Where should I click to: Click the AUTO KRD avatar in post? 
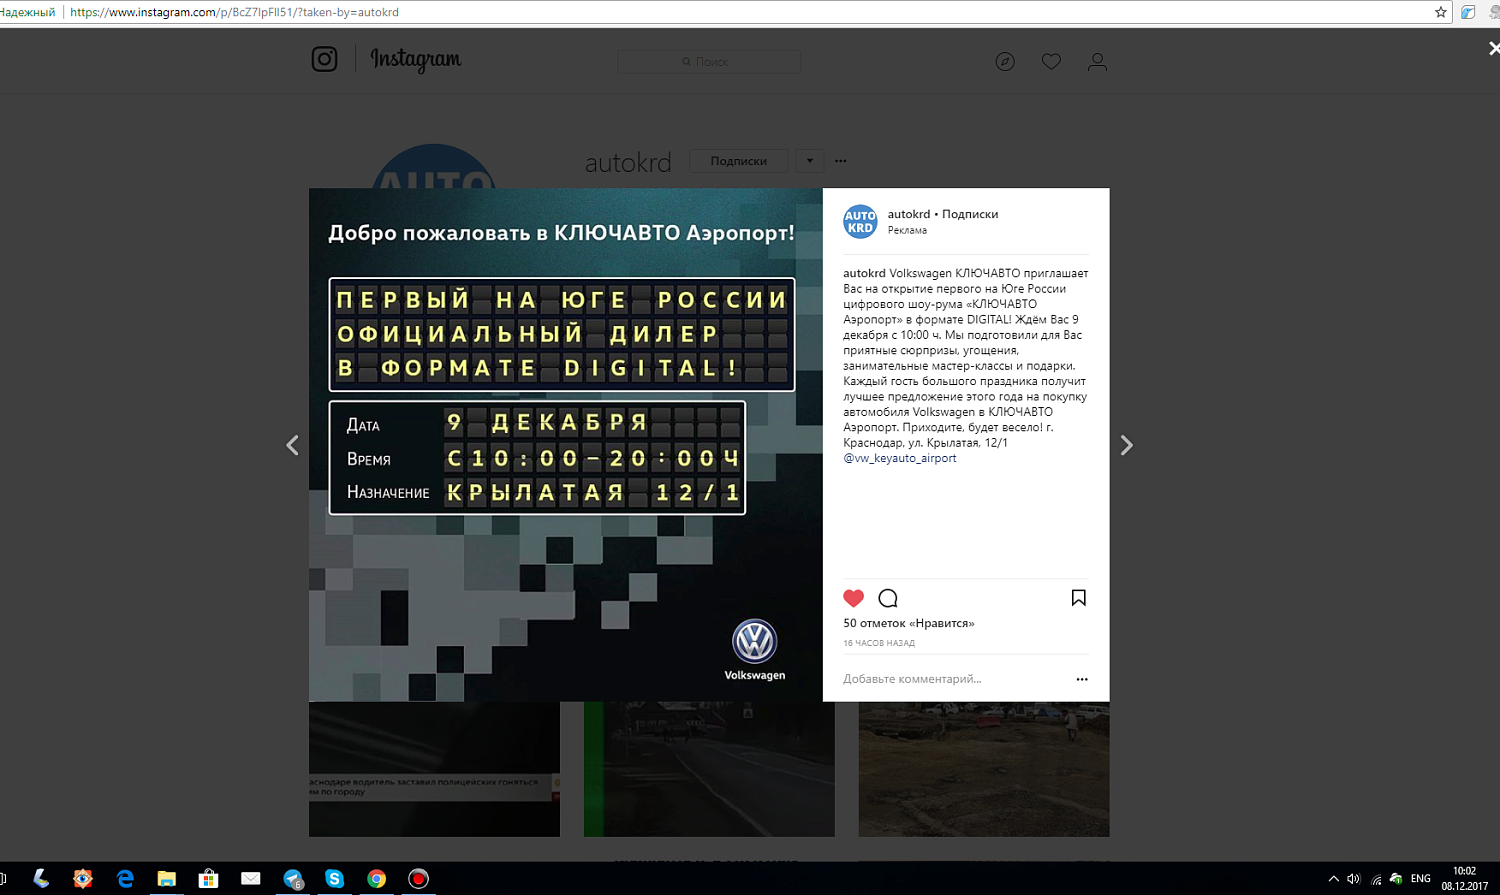pos(860,221)
